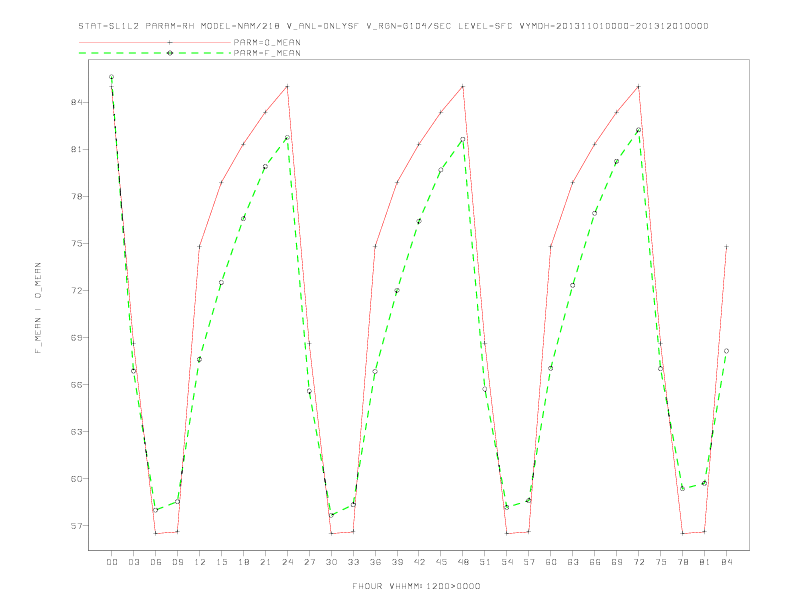Image resolution: width=792 pixels, height=612 pixels.
Task: Select the STAT=SL1L2 chart title line
Action: point(393,26)
